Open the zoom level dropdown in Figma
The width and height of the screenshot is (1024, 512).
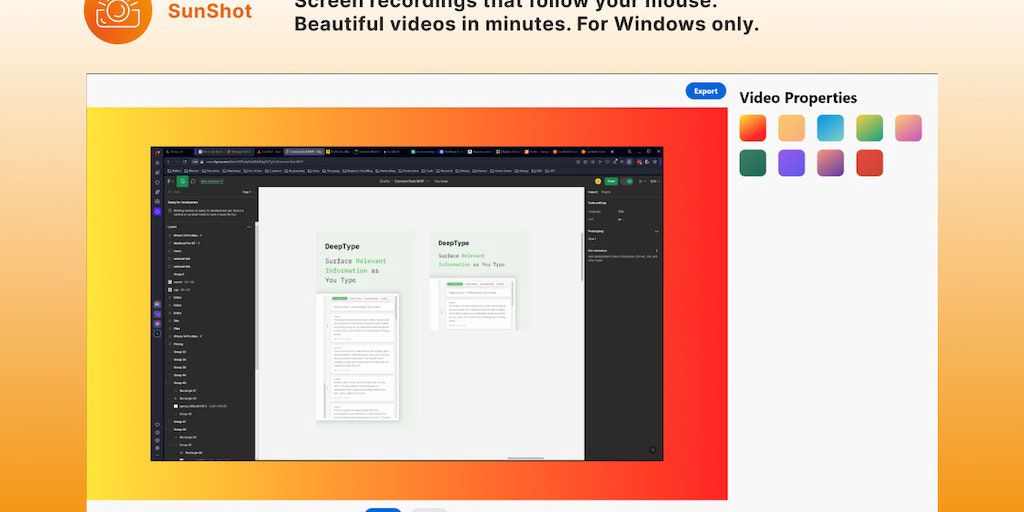(654, 181)
